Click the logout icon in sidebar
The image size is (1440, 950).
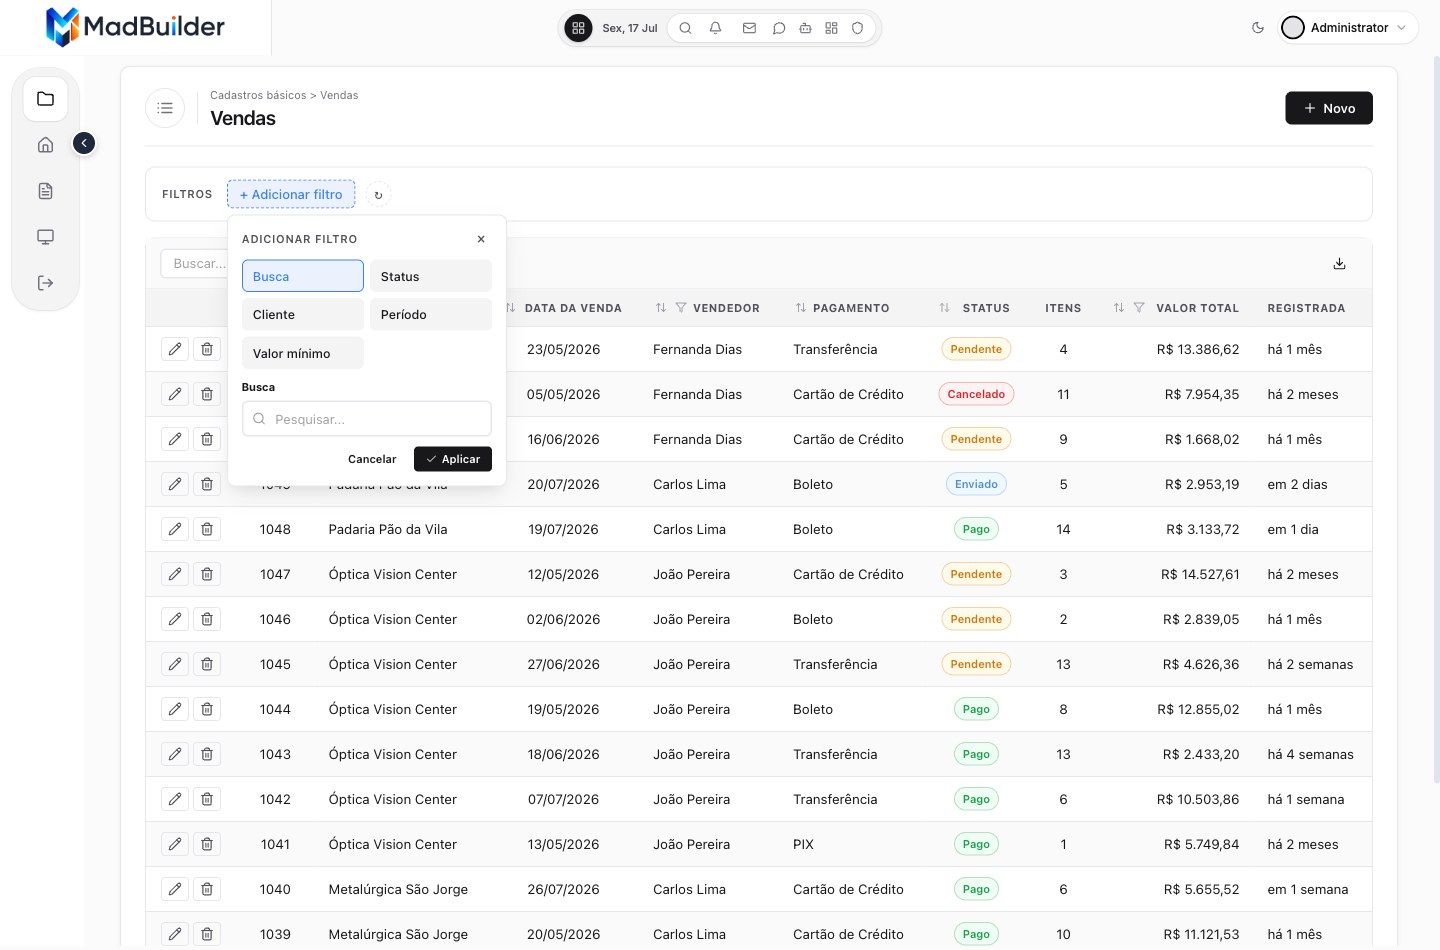(45, 283)
